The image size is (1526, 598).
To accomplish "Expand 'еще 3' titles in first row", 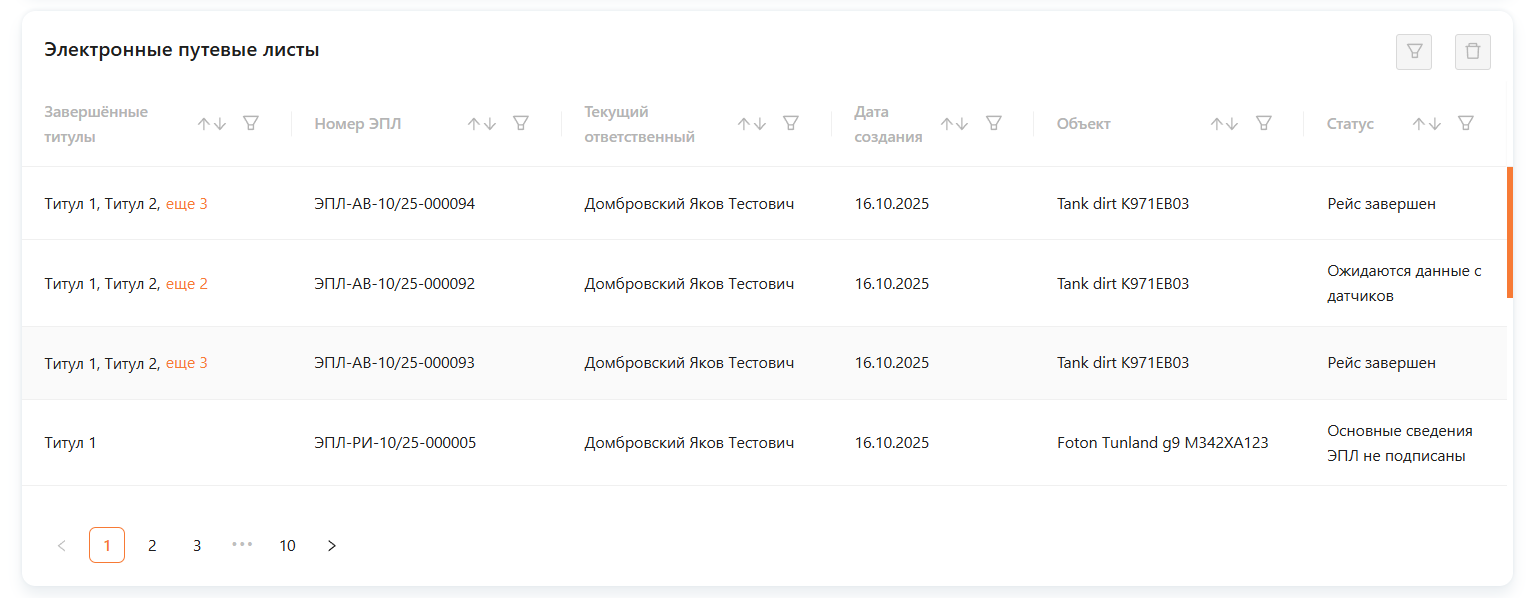I will pyautogui.click(x=186, y=204).
